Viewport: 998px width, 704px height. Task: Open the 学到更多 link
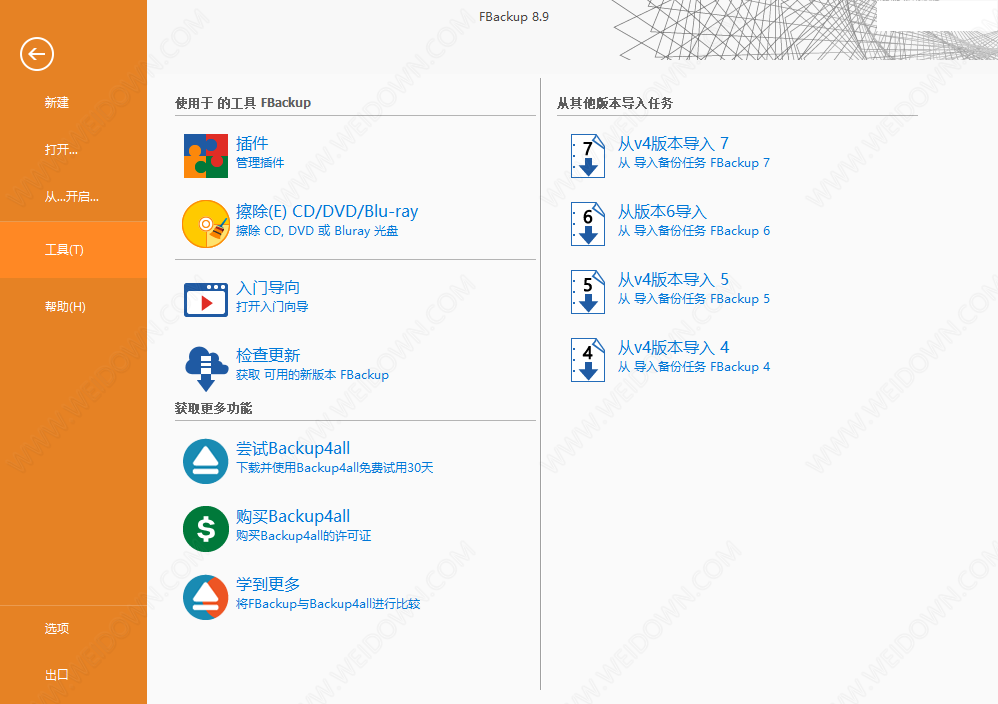(267, 584)
